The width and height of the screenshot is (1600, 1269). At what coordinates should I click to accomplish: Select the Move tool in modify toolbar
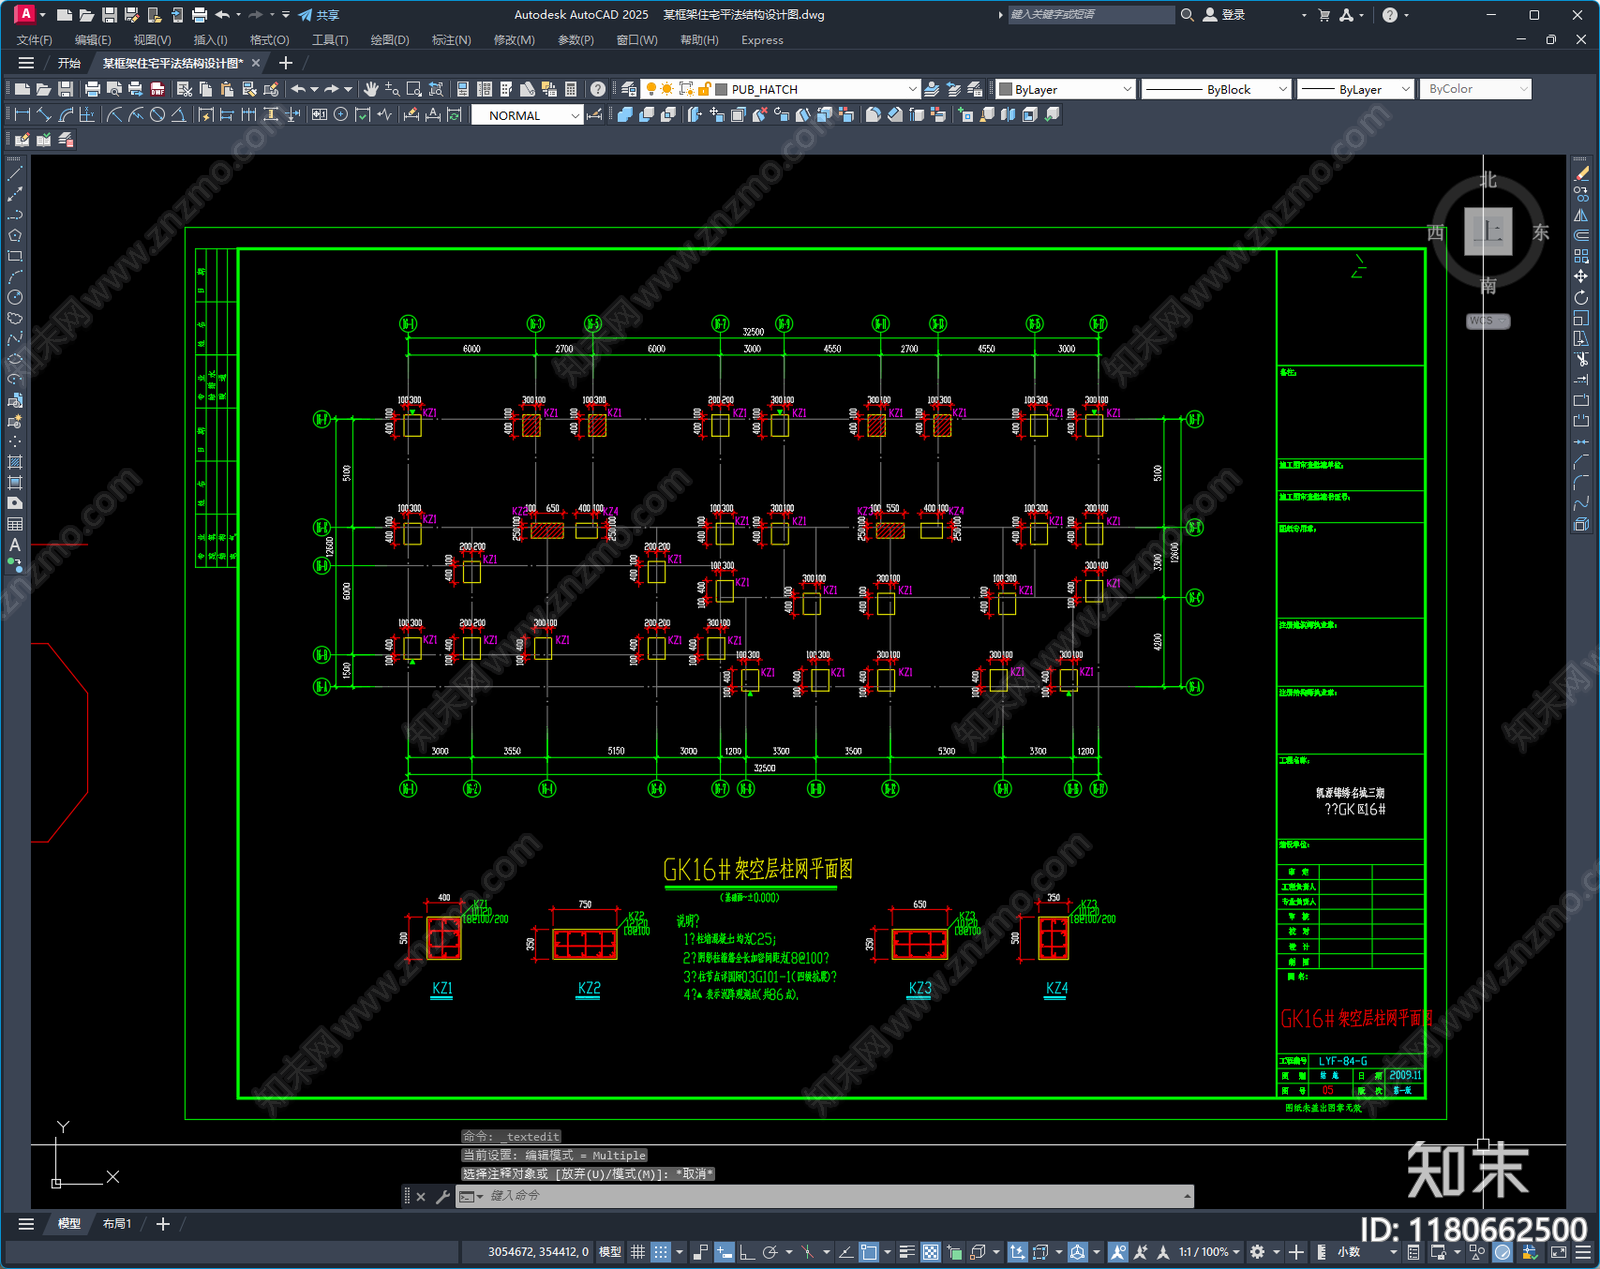click(x=1581, y=276)
